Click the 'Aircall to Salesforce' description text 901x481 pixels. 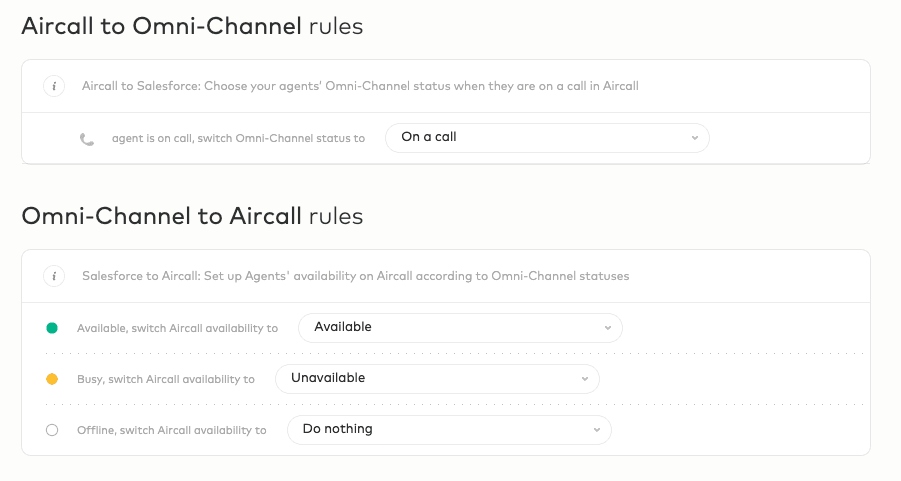tap(360, 86)
